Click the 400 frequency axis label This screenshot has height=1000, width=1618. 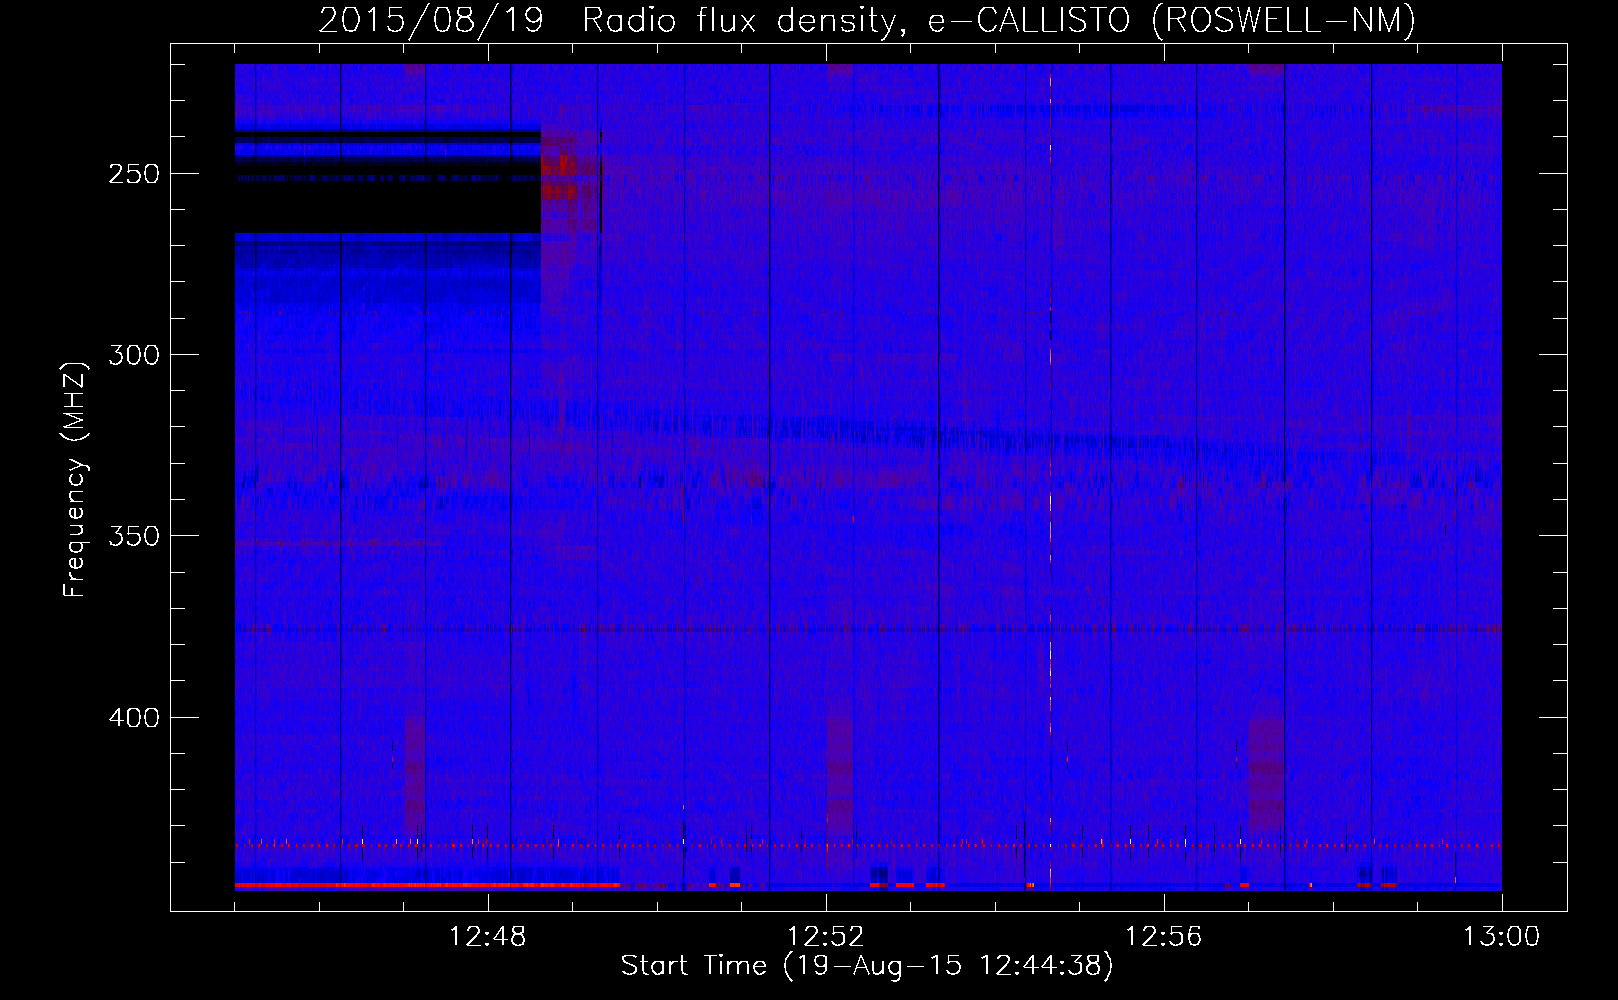coord(134,718)
